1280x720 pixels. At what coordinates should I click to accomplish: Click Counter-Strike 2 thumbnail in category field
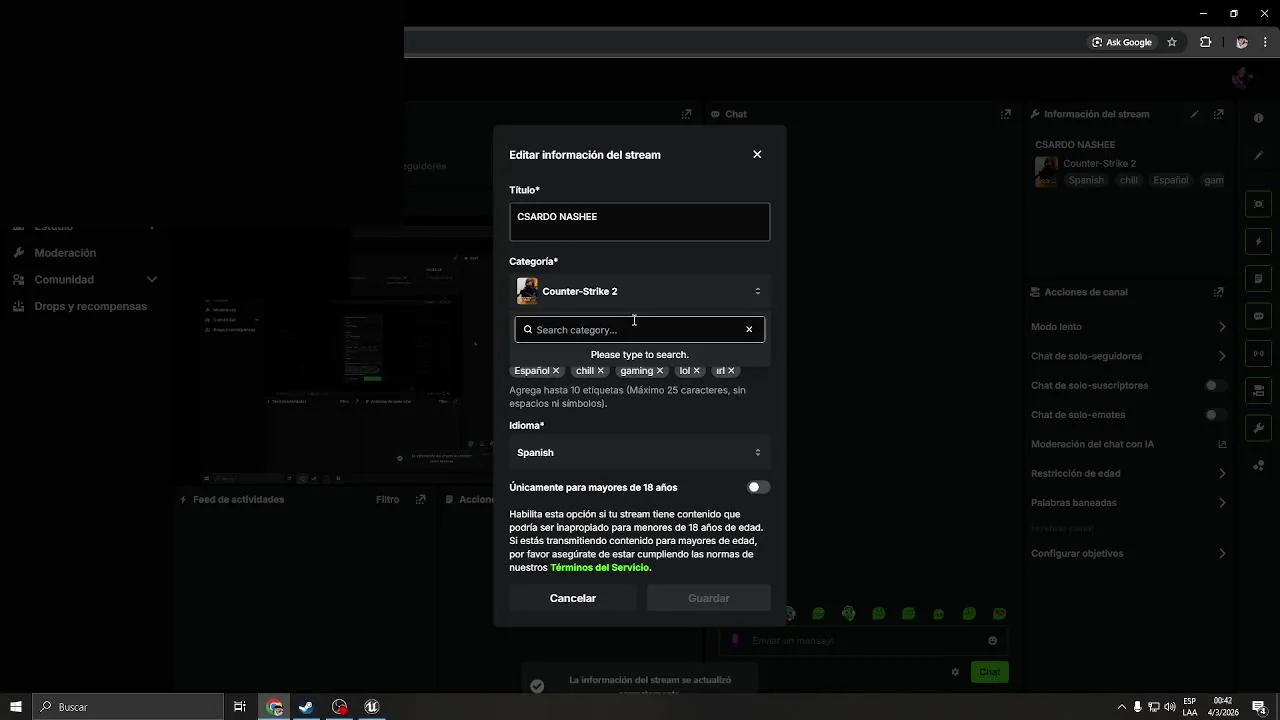click(527, 291)
